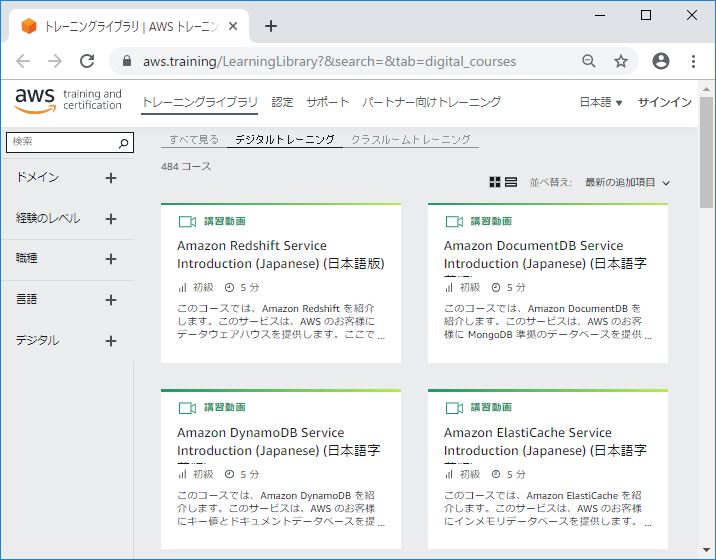Expand the 言語 filter
The width and height of the screenshot is (716, 560).
[111, 300]
